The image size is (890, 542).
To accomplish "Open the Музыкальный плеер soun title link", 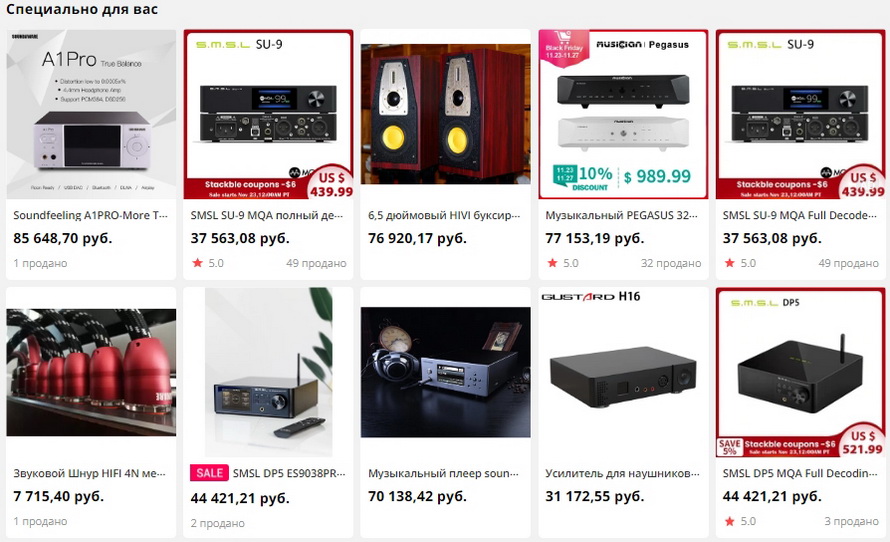I will [x=443, y=473].
